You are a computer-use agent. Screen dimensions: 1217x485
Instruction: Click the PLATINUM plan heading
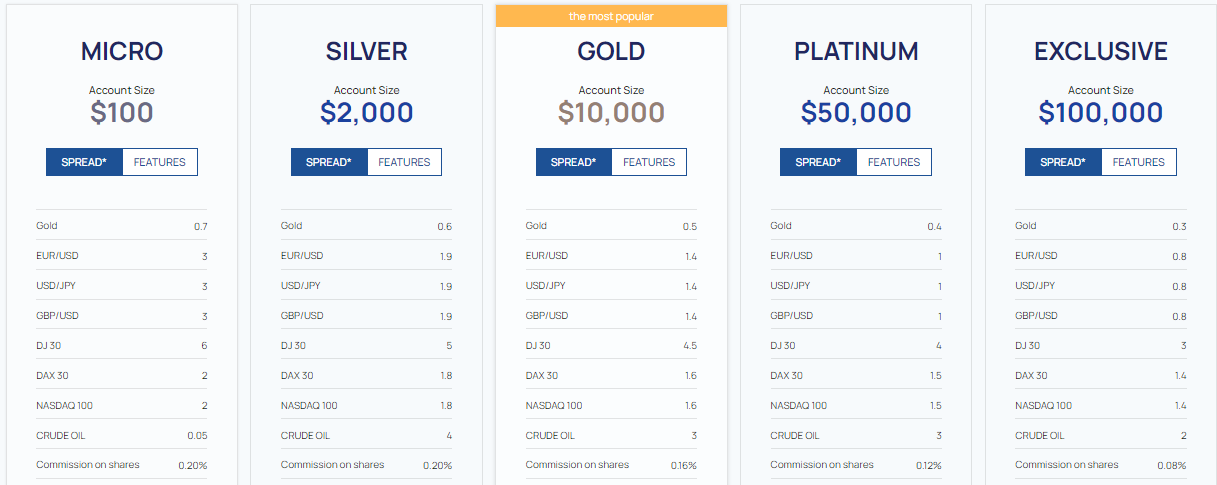pyautogui.click(x=856, y=51)
